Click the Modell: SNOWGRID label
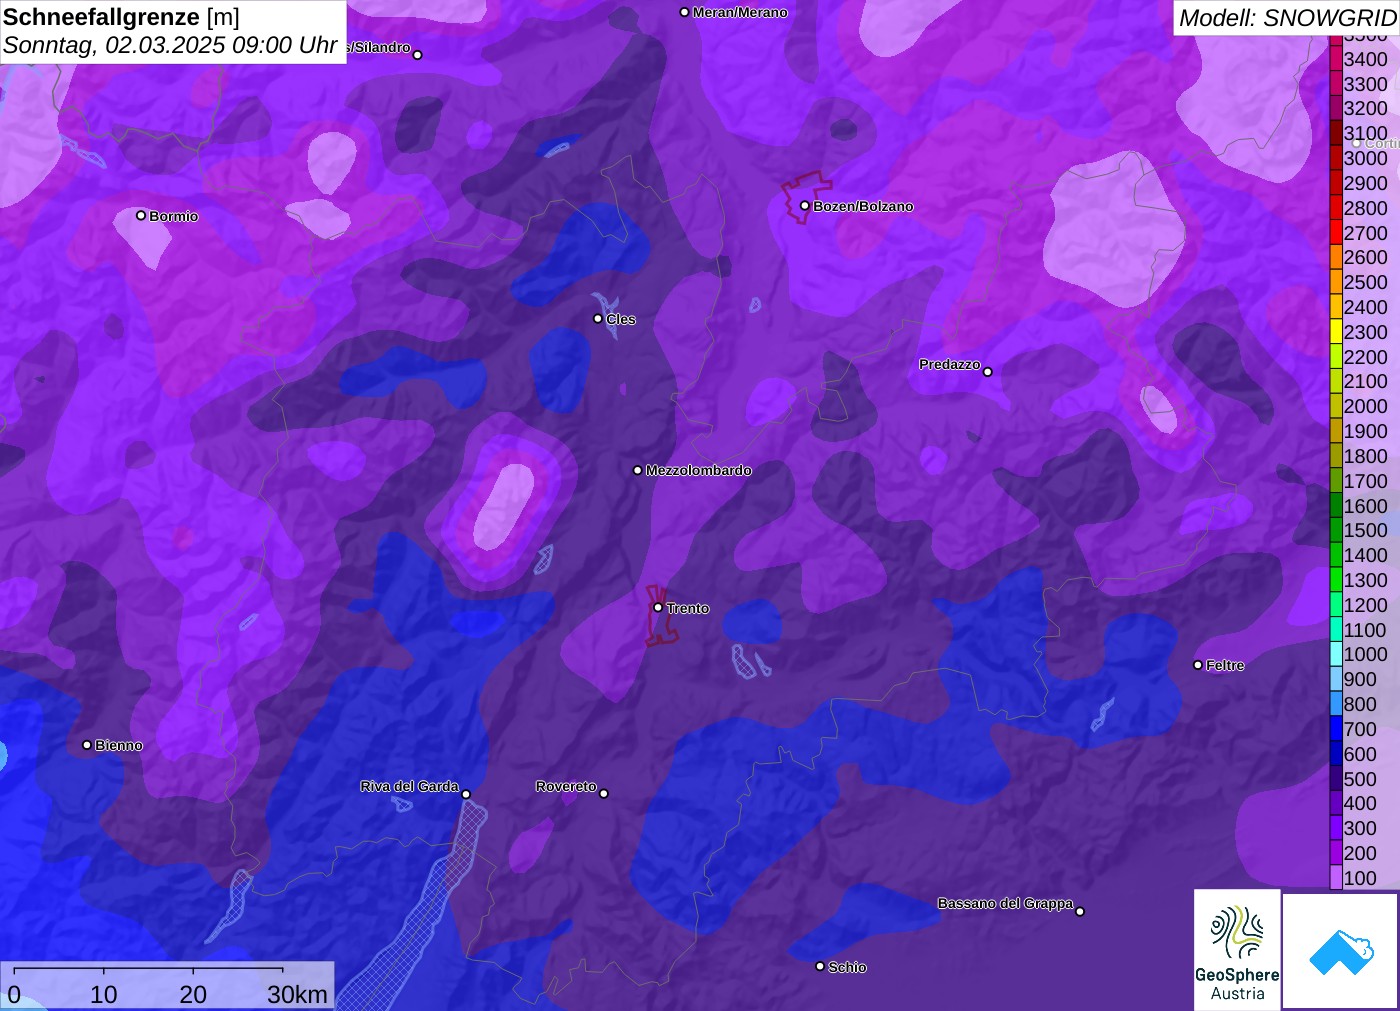Image resolution: width=1400 pixels, height=1011 pixels. click(1288, 17)
